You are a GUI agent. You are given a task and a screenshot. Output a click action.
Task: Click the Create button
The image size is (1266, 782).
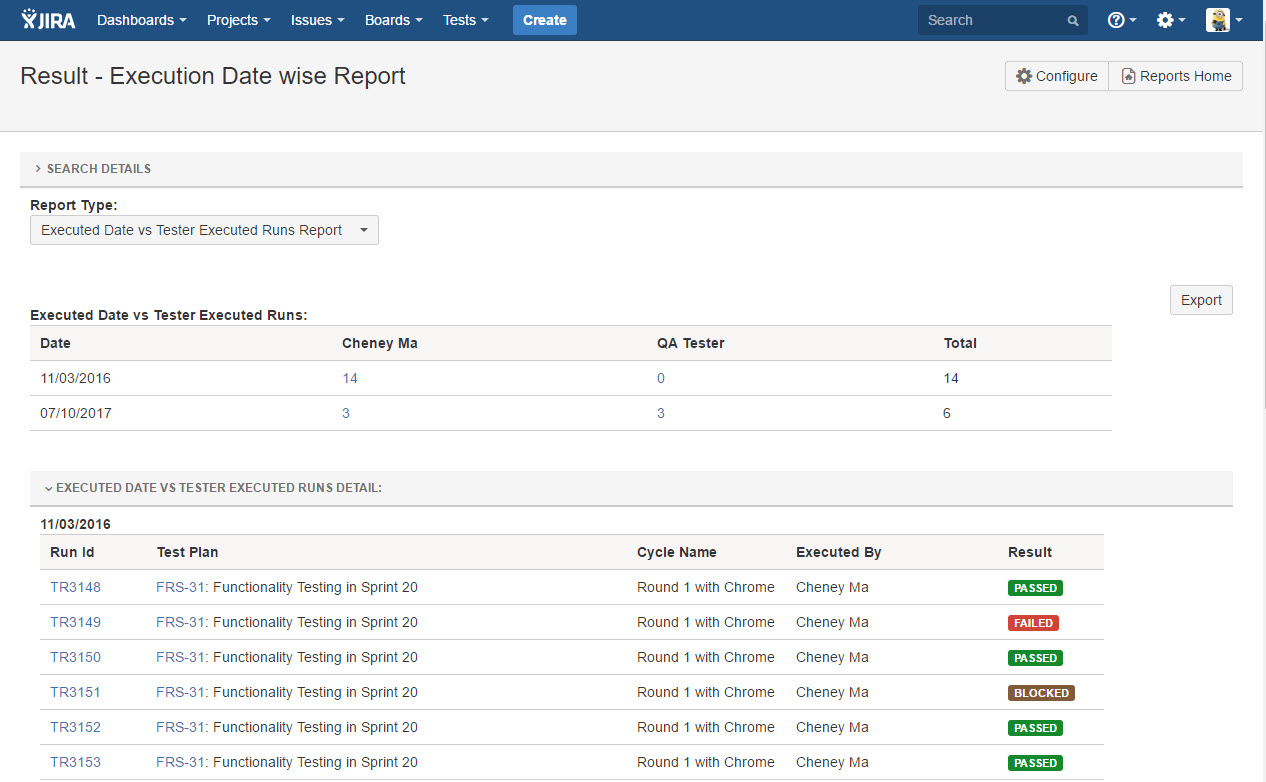(544, 20)
